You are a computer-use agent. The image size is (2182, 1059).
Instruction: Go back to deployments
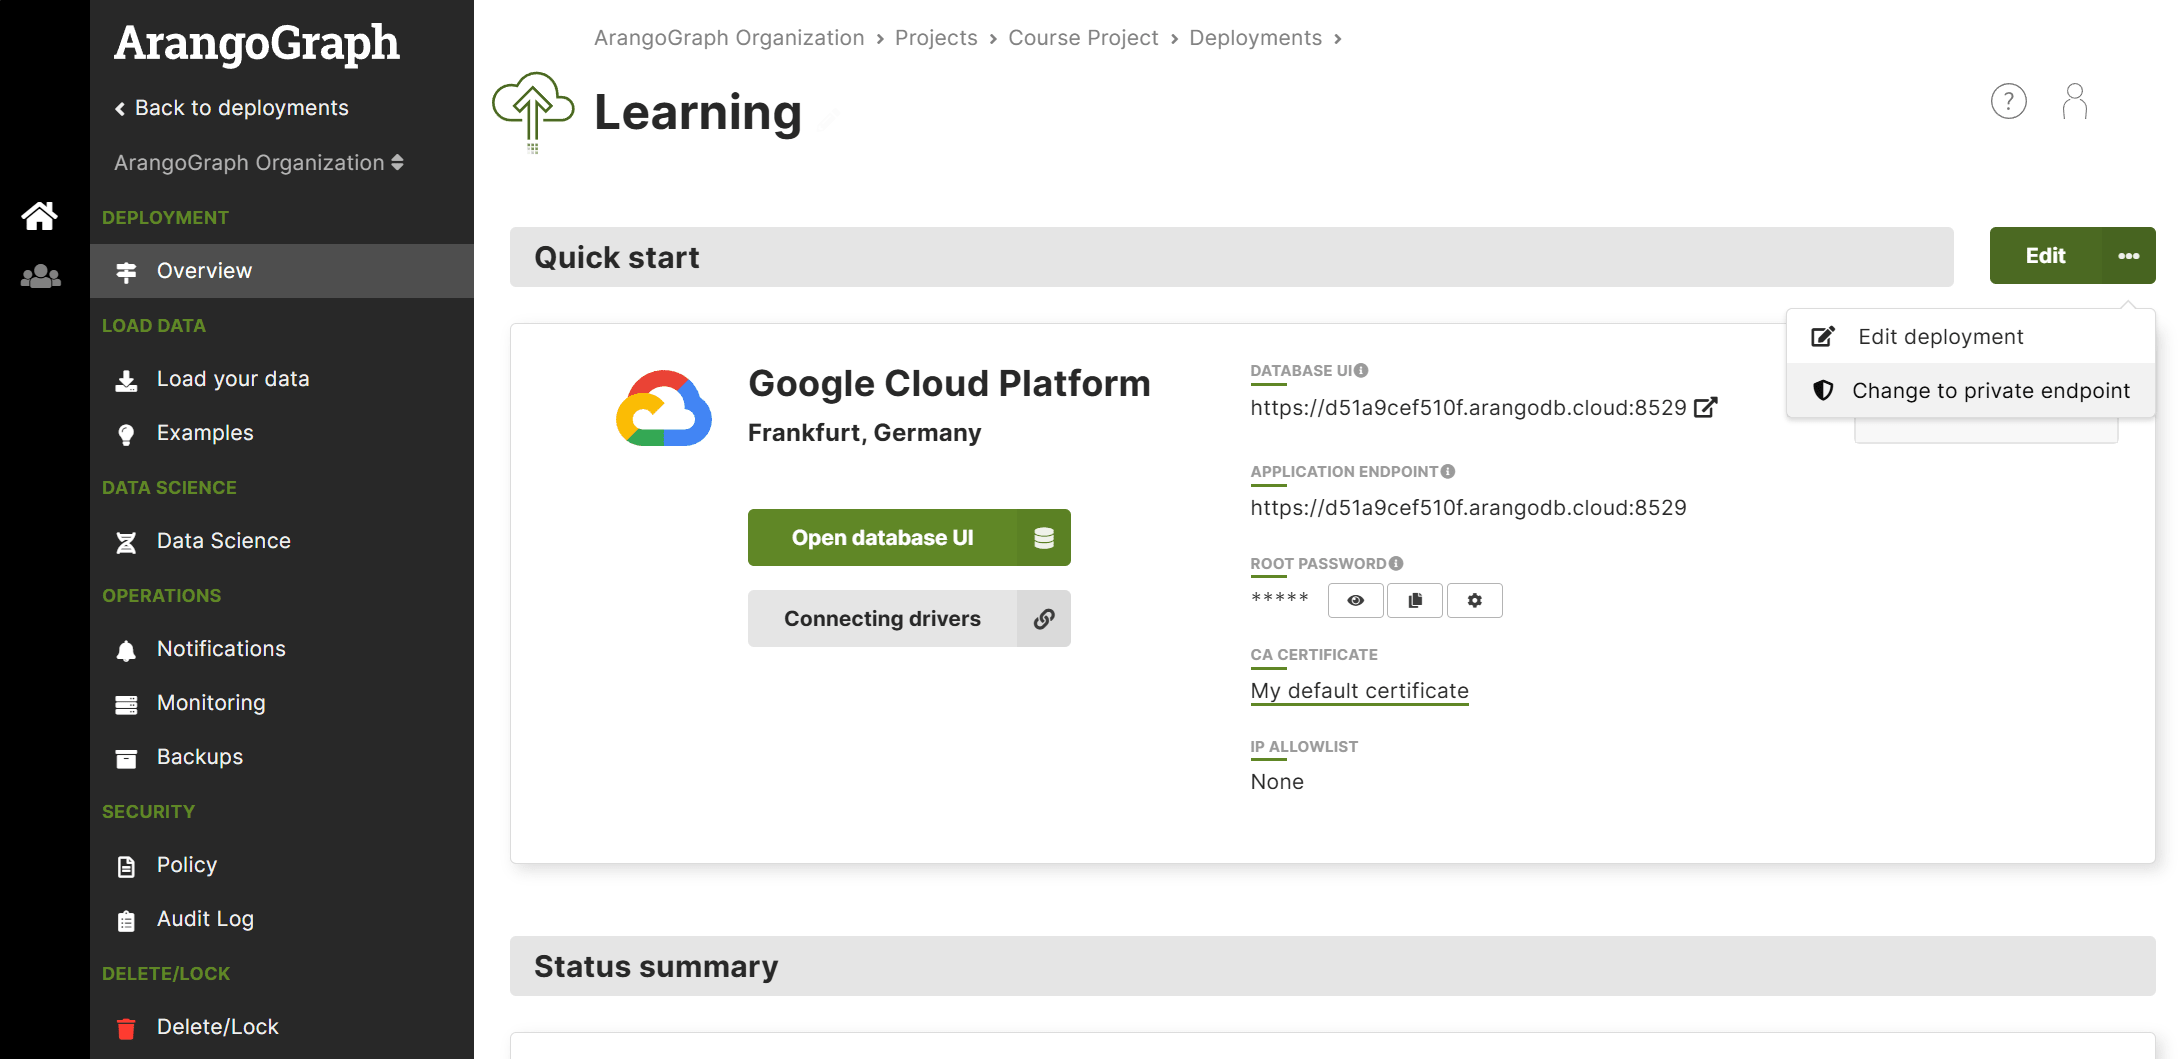tap(232, 108)
